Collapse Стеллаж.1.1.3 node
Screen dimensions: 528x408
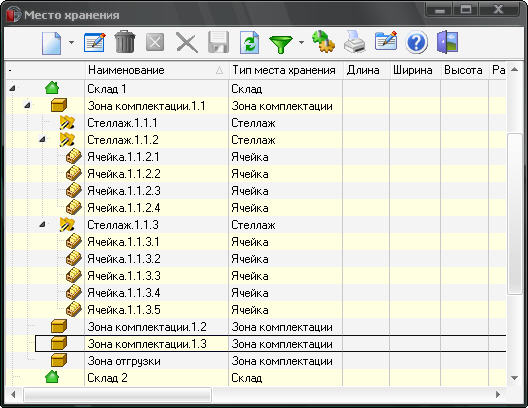42,224
